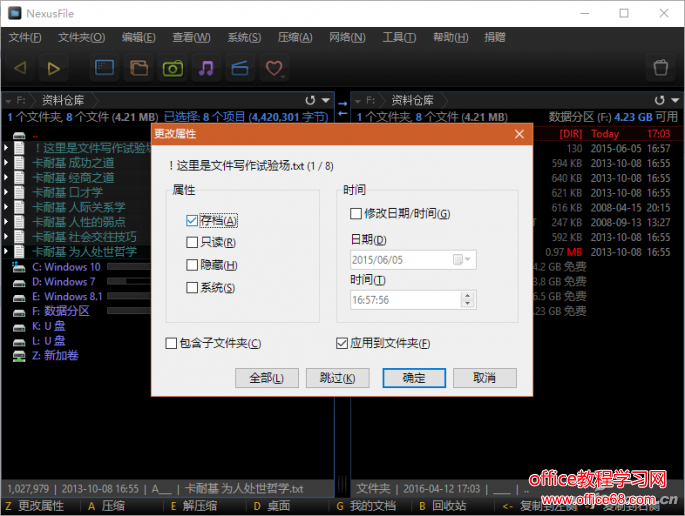
Task: Open the 文件夹(O) menu
Action: (x=82, y=38)
